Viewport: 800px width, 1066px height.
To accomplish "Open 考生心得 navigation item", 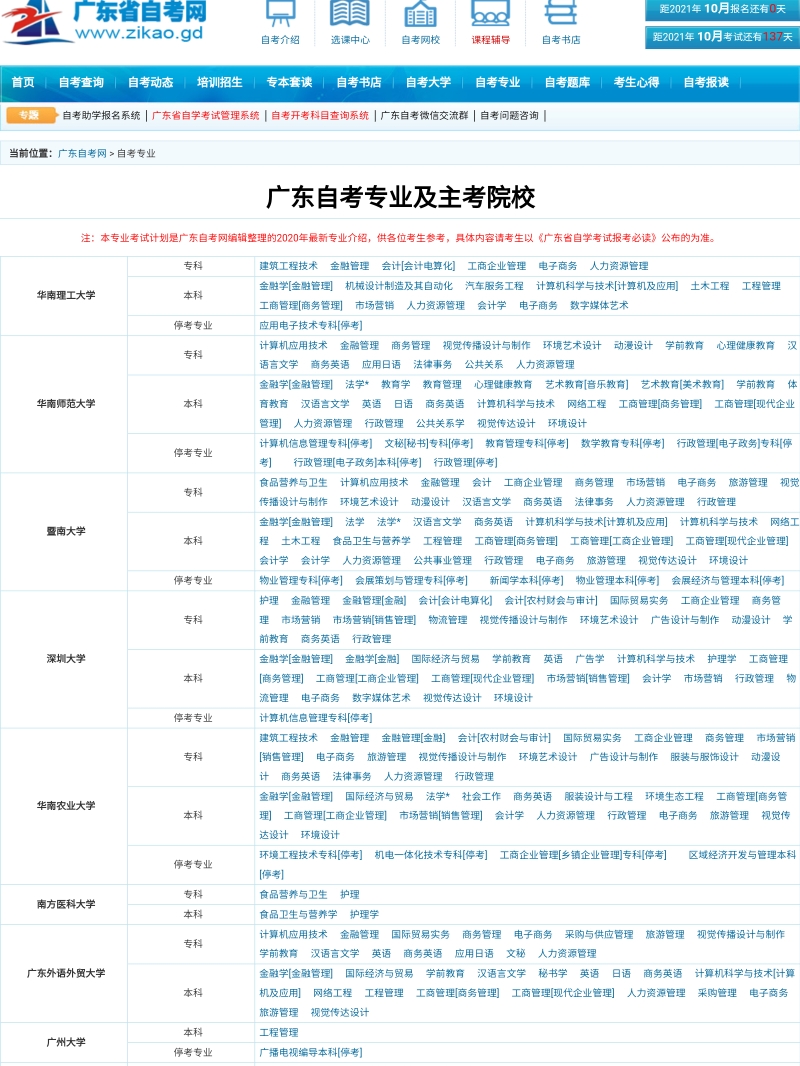I will pos(636,82).
